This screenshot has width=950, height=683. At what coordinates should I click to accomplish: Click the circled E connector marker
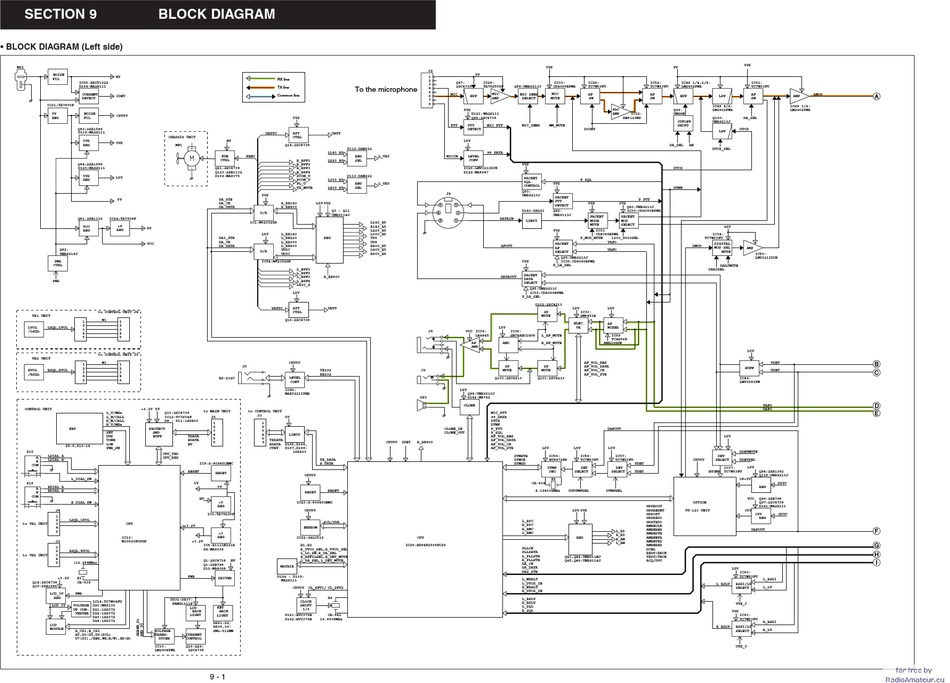[876, 413]
